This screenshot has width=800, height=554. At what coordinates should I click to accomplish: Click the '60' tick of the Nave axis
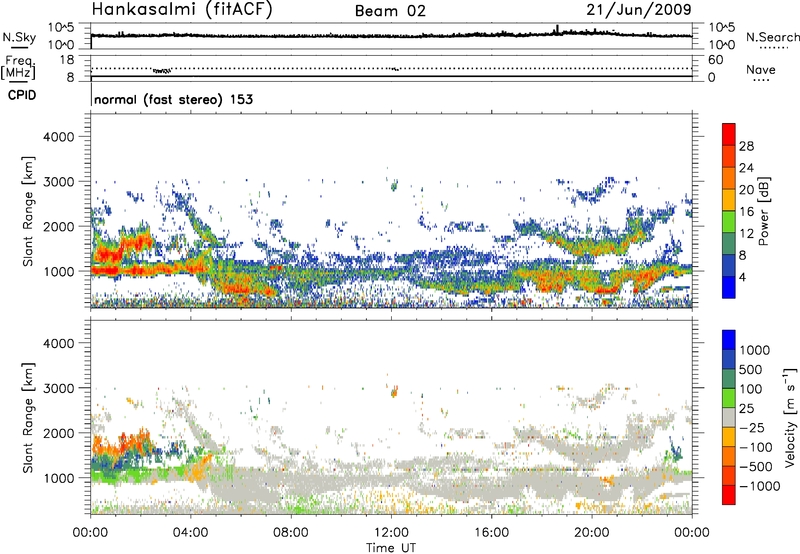(715, 60)
